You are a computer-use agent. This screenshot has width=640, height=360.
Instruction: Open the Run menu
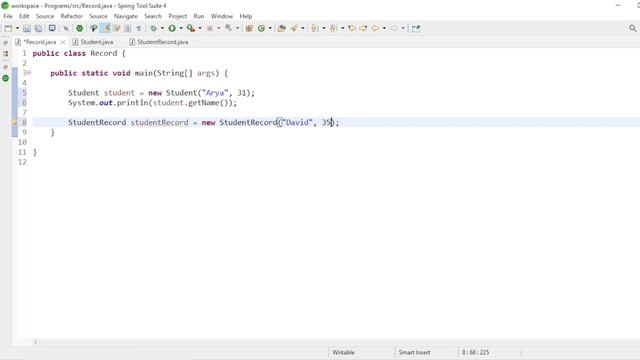(x=199, y=16)
